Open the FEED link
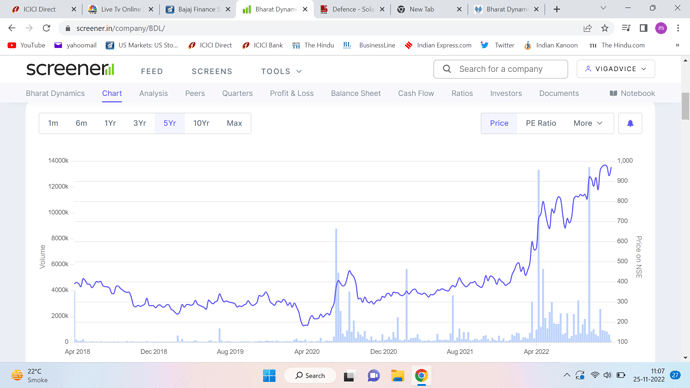 coord(152,71)
